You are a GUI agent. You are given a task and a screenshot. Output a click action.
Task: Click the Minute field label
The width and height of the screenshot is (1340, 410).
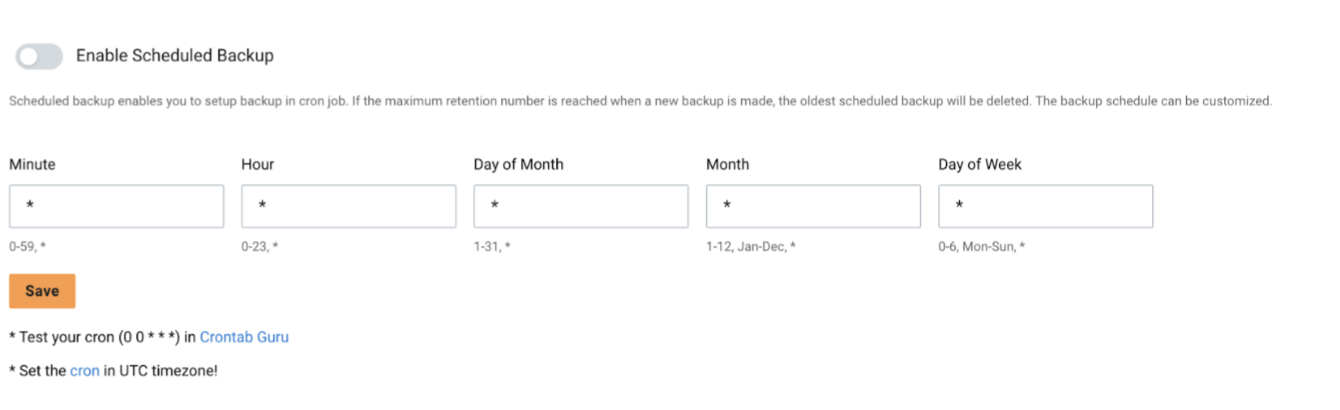tap(32, 164)
